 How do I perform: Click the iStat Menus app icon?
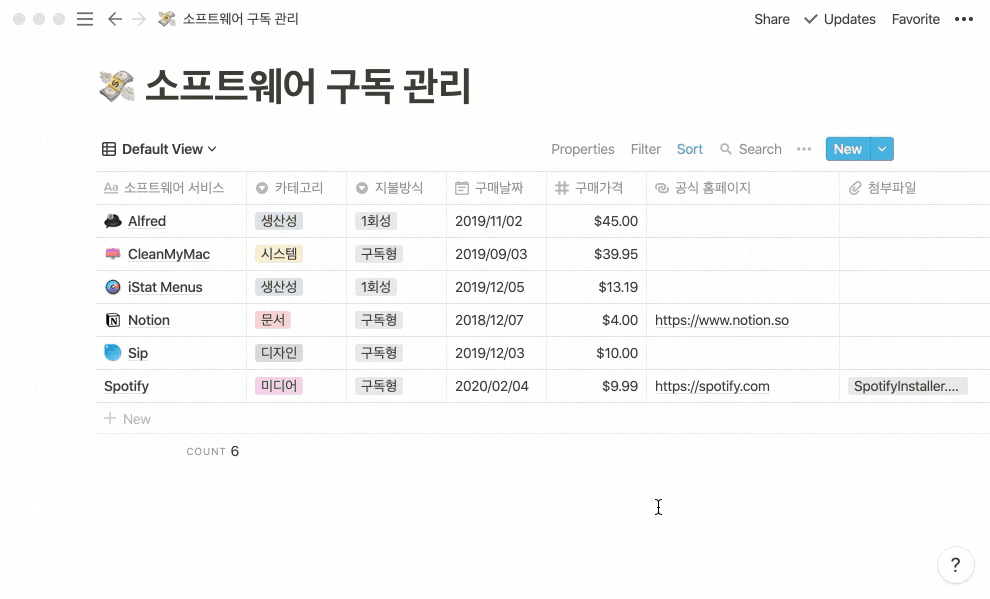coord(112,287)
